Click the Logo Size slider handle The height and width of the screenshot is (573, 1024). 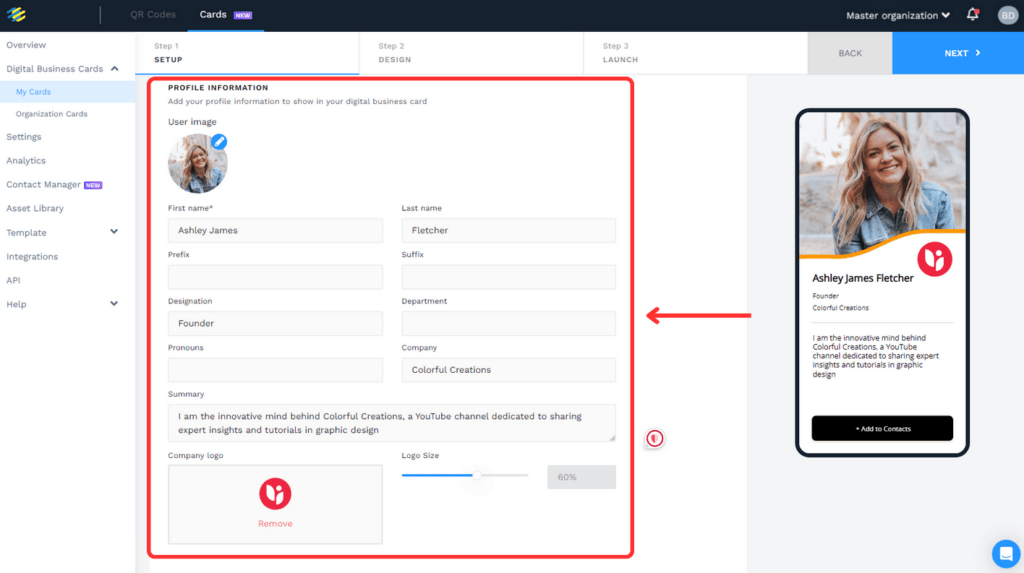click(477, 476)
